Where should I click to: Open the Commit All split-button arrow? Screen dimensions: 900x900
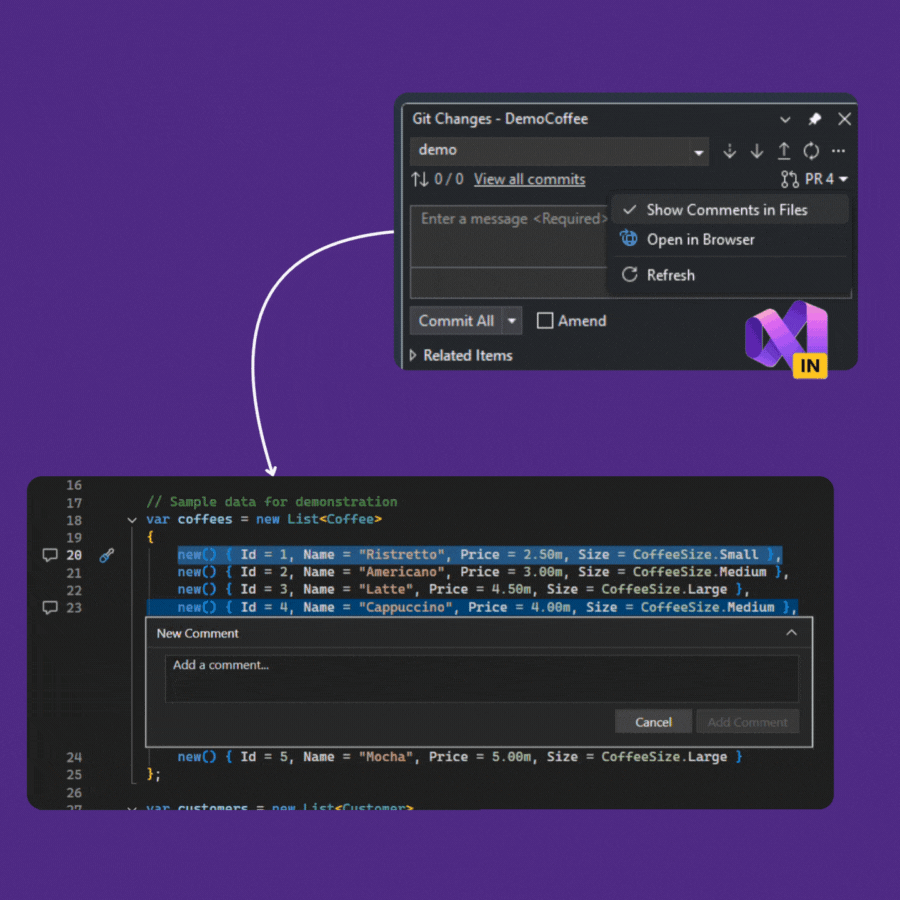pos(512,321)
